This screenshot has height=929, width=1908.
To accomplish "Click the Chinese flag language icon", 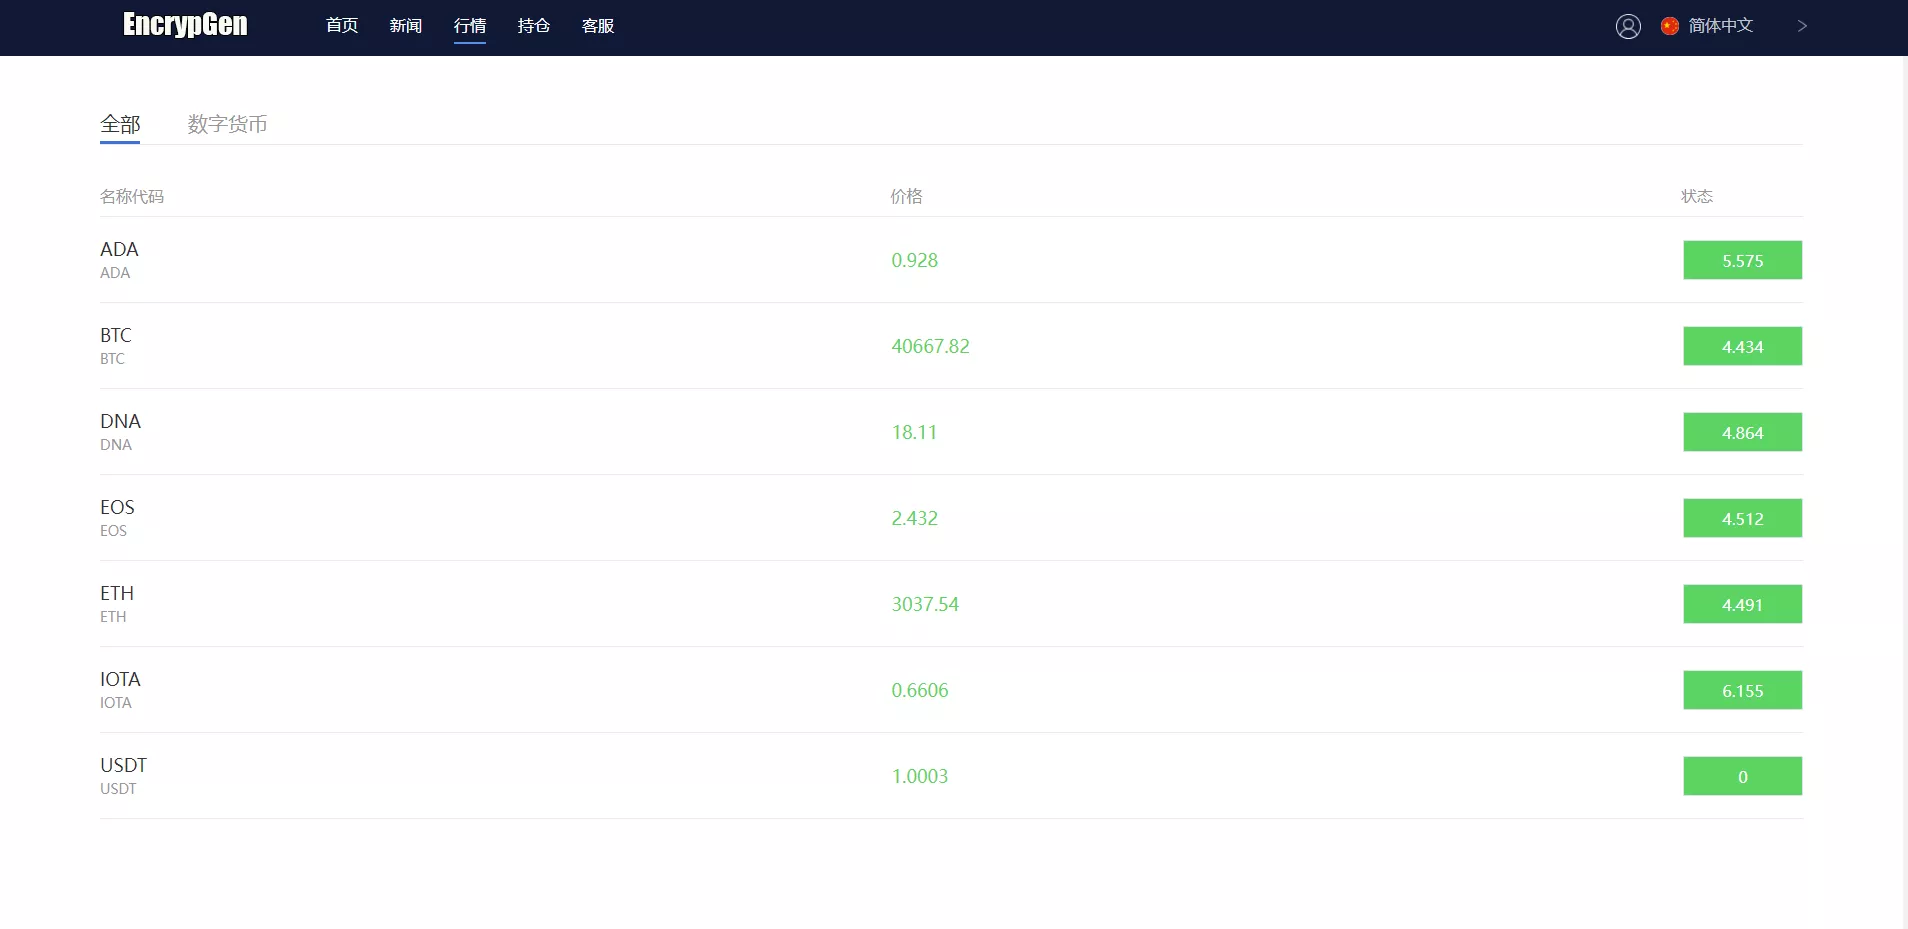I will [x=1669, y=26].
